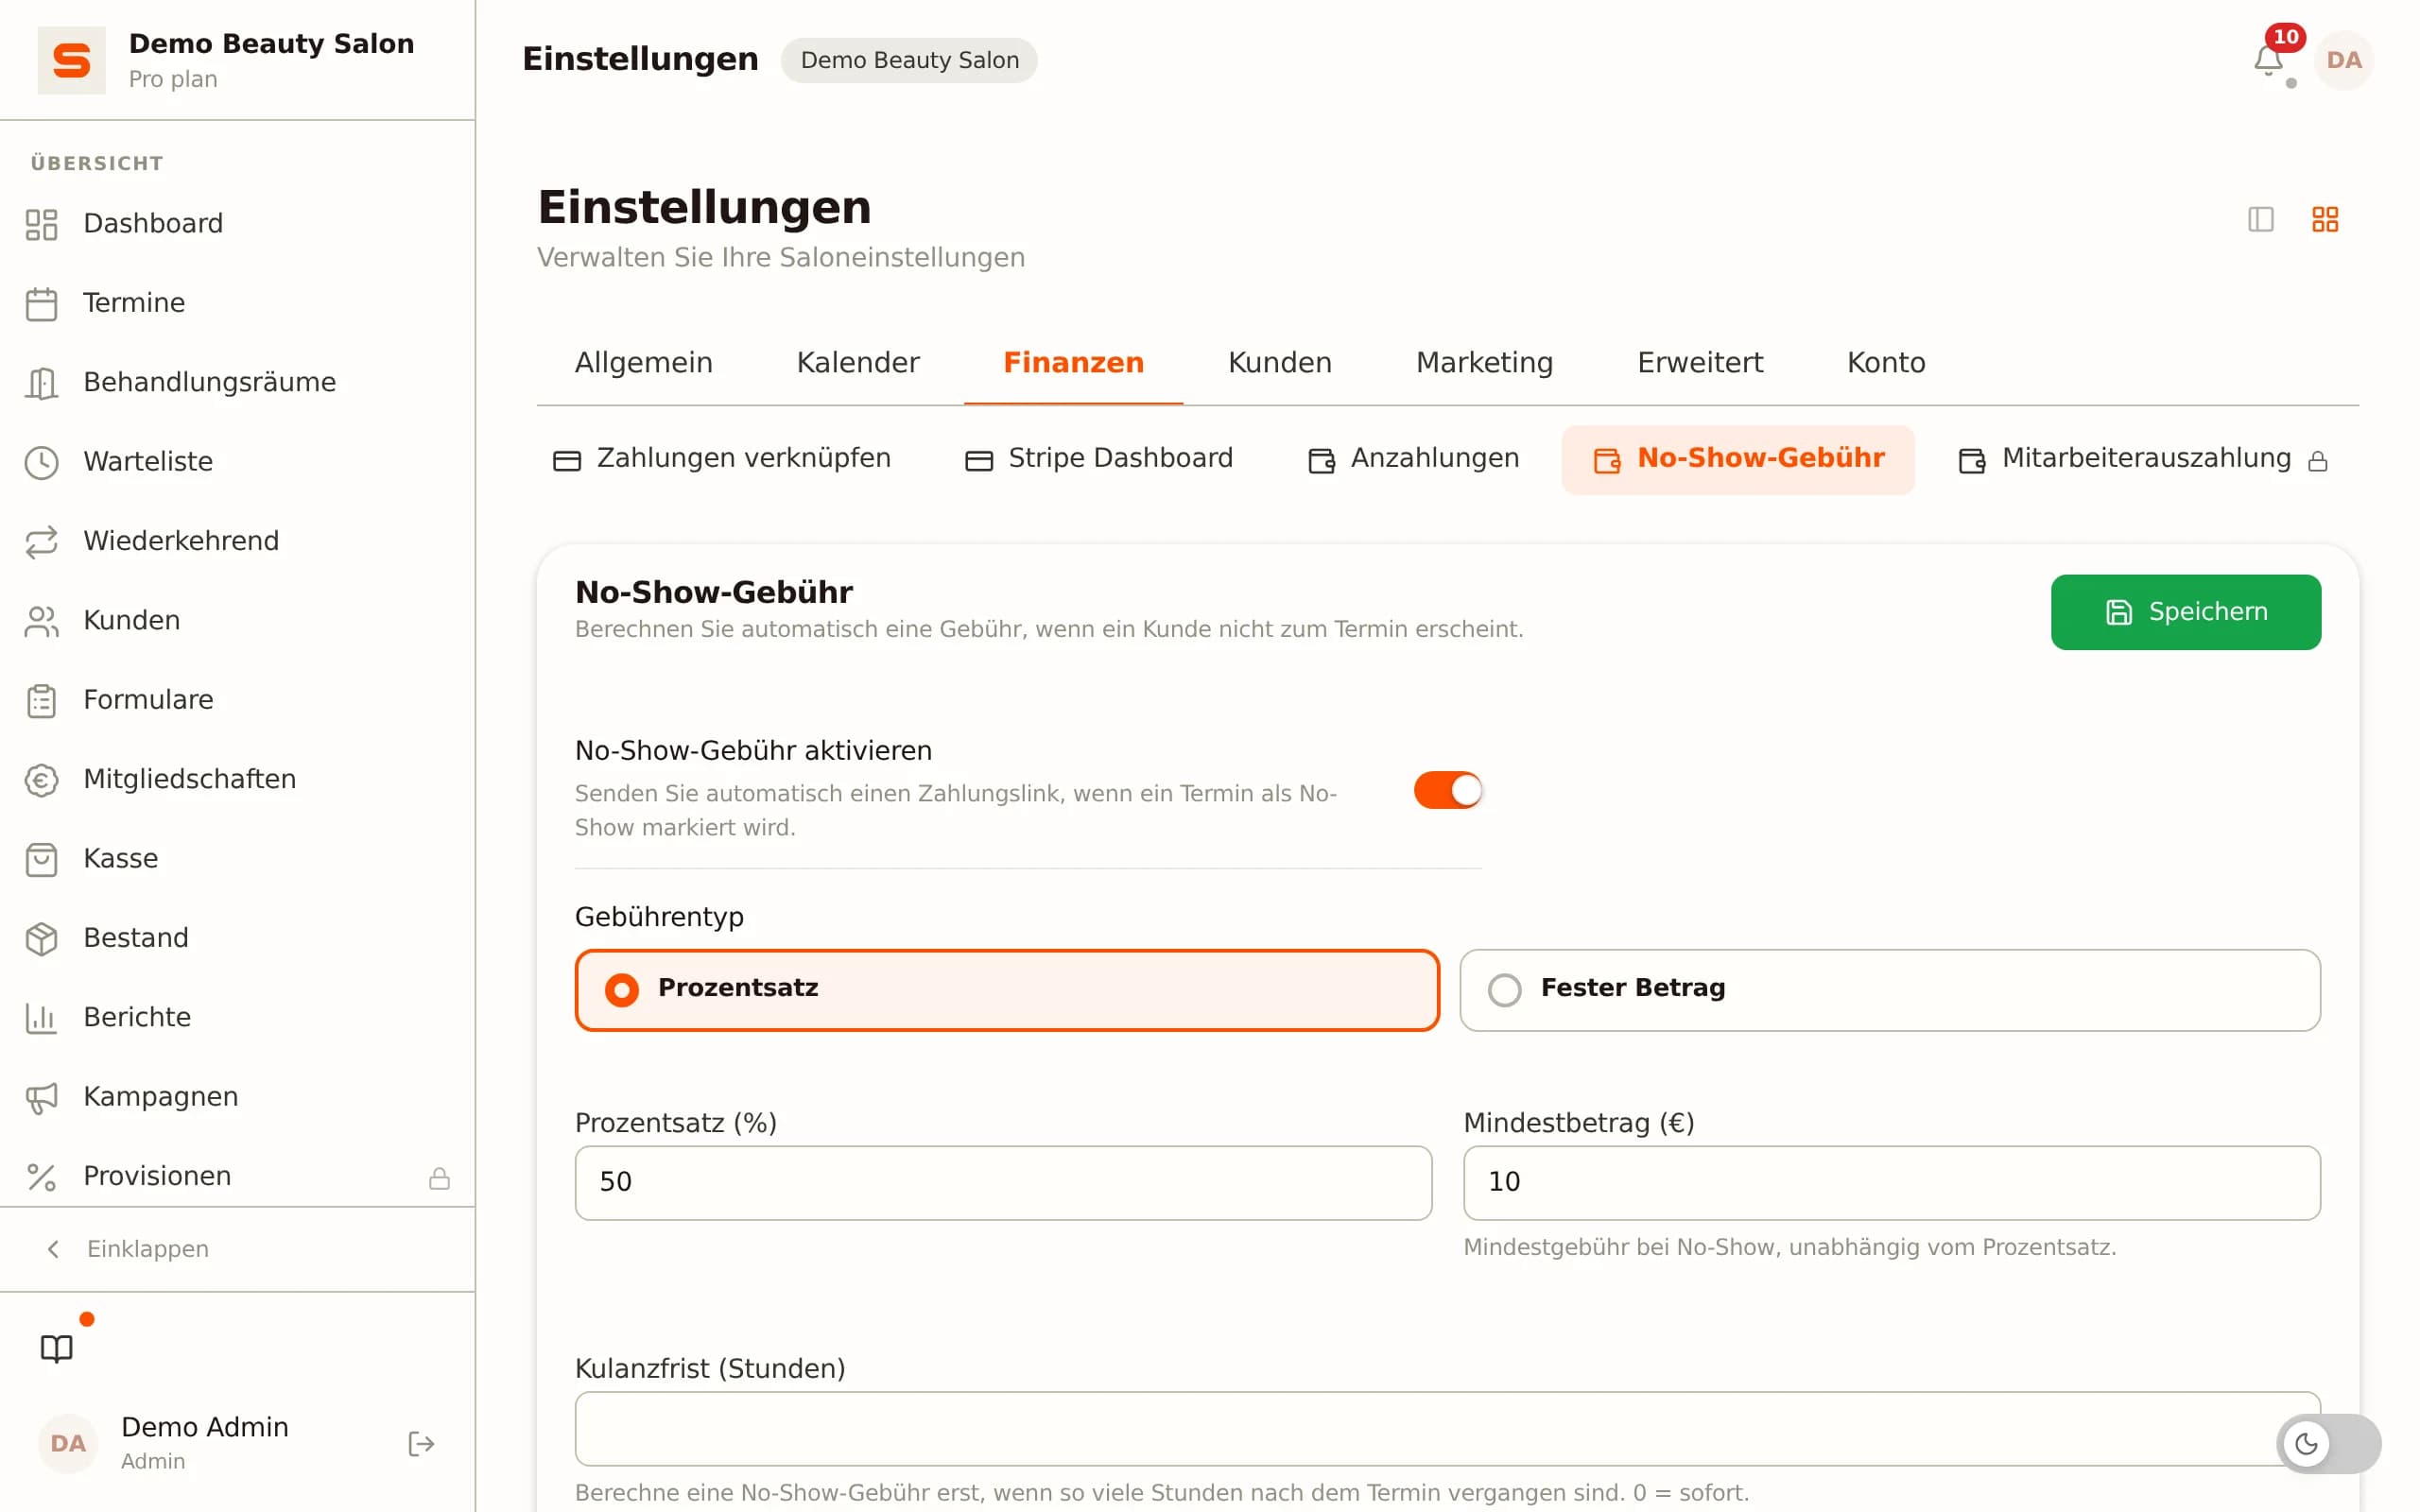Click the Prozentsatz (%) input field
This screenshot has width=2420, height=1512.
point(1003,1183)
